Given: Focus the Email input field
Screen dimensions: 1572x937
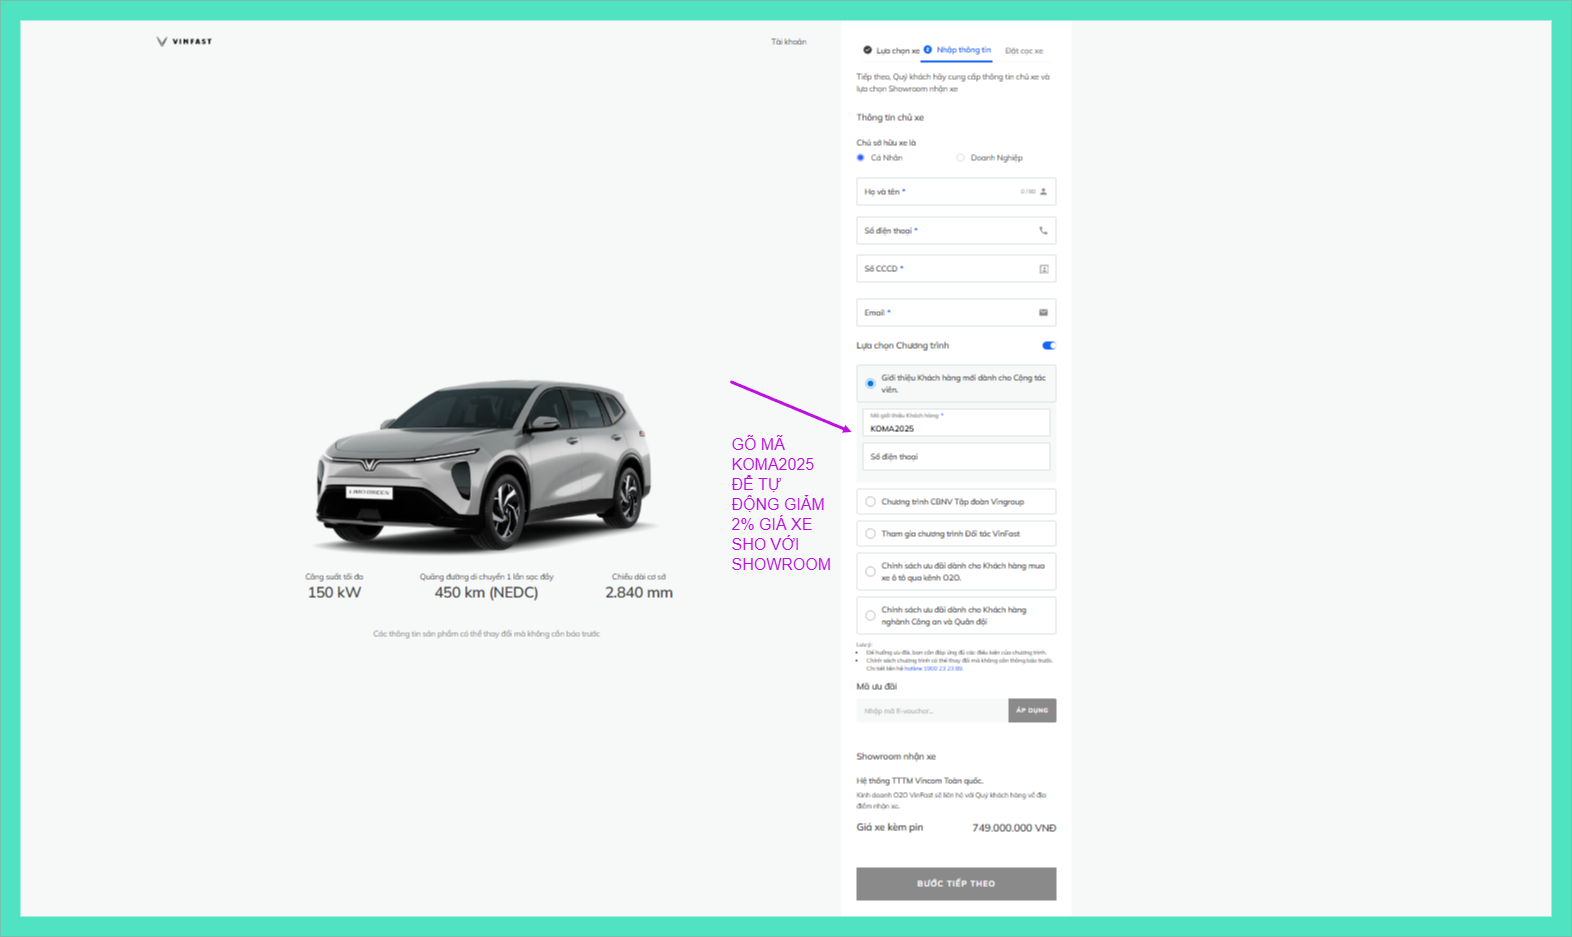Looking at the screenshot, I should pos(956,313).
